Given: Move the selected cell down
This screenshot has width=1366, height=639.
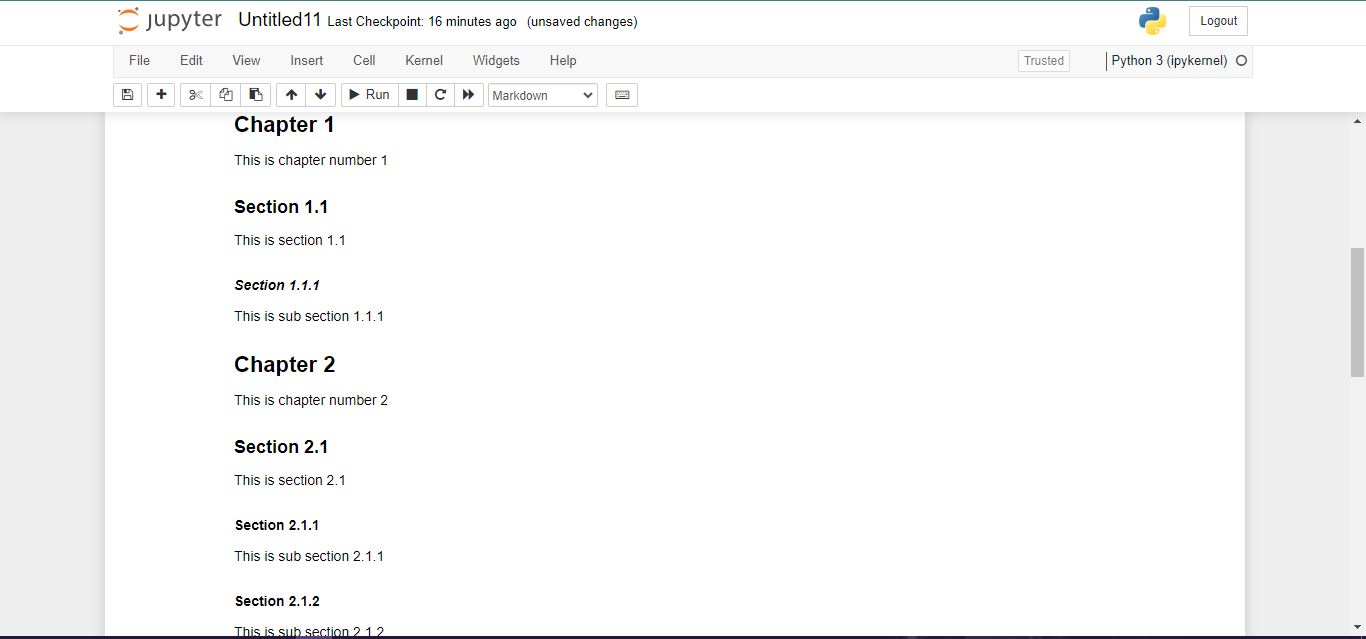Looking at the screenshot, I should coord(320,95).
